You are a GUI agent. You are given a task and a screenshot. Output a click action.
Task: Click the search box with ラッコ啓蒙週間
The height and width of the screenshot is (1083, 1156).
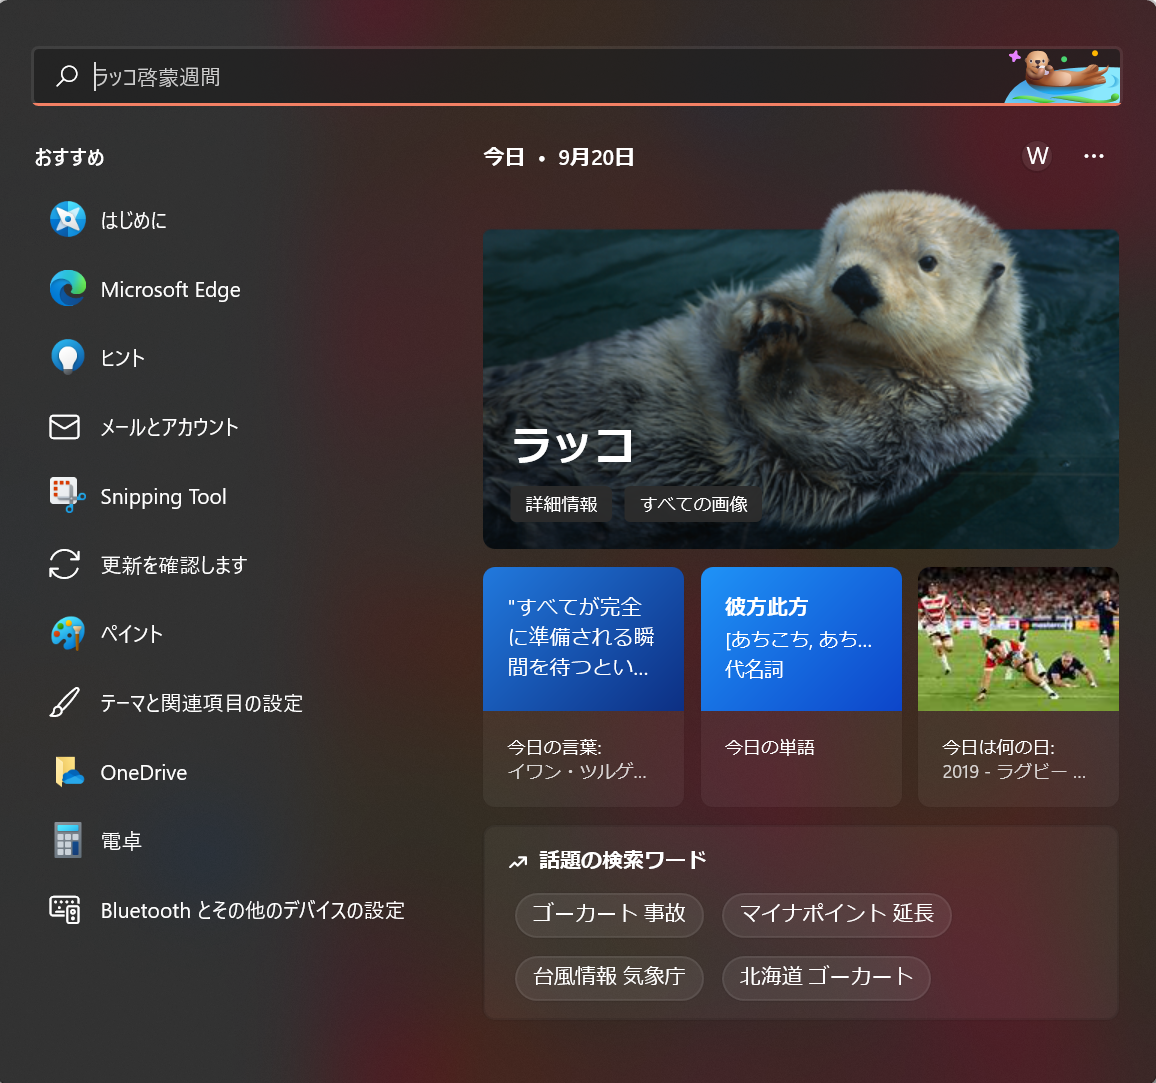(x=577, y=76)
